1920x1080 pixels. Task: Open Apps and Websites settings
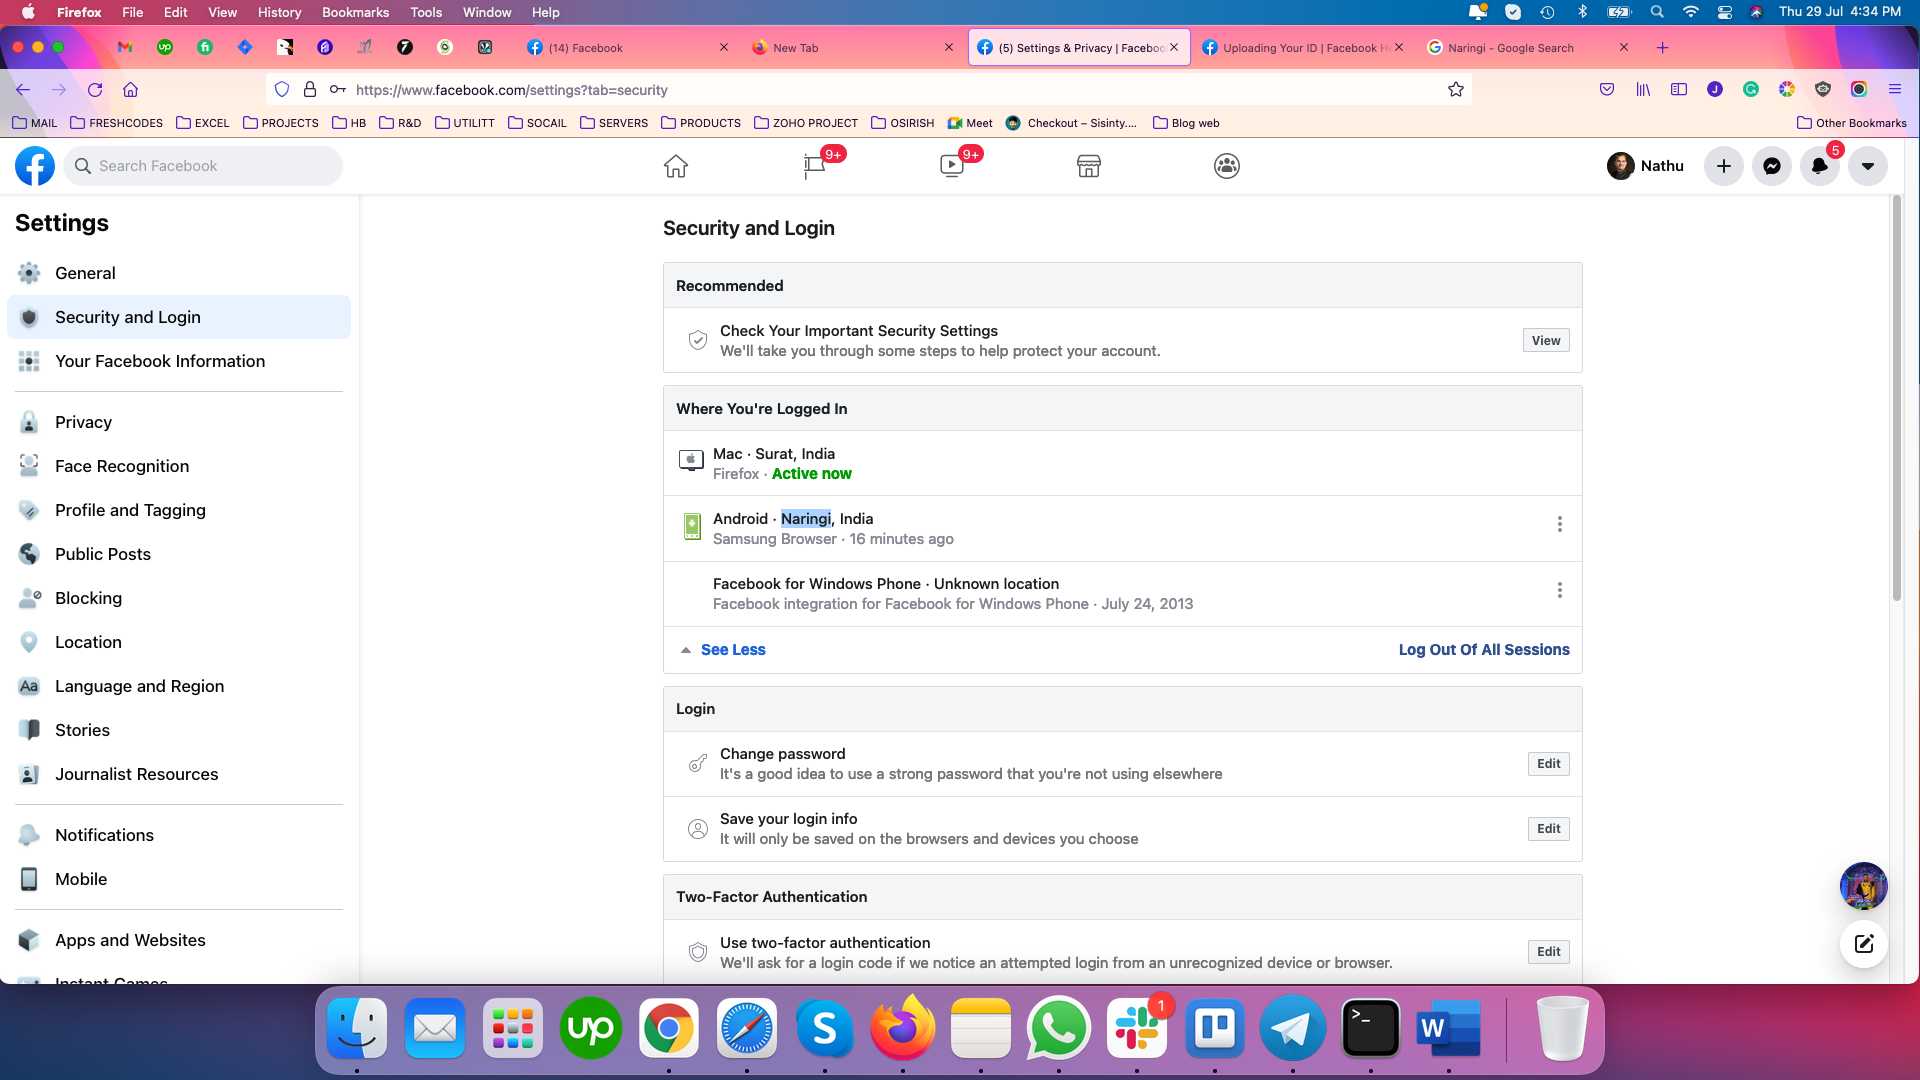[179, 940]
